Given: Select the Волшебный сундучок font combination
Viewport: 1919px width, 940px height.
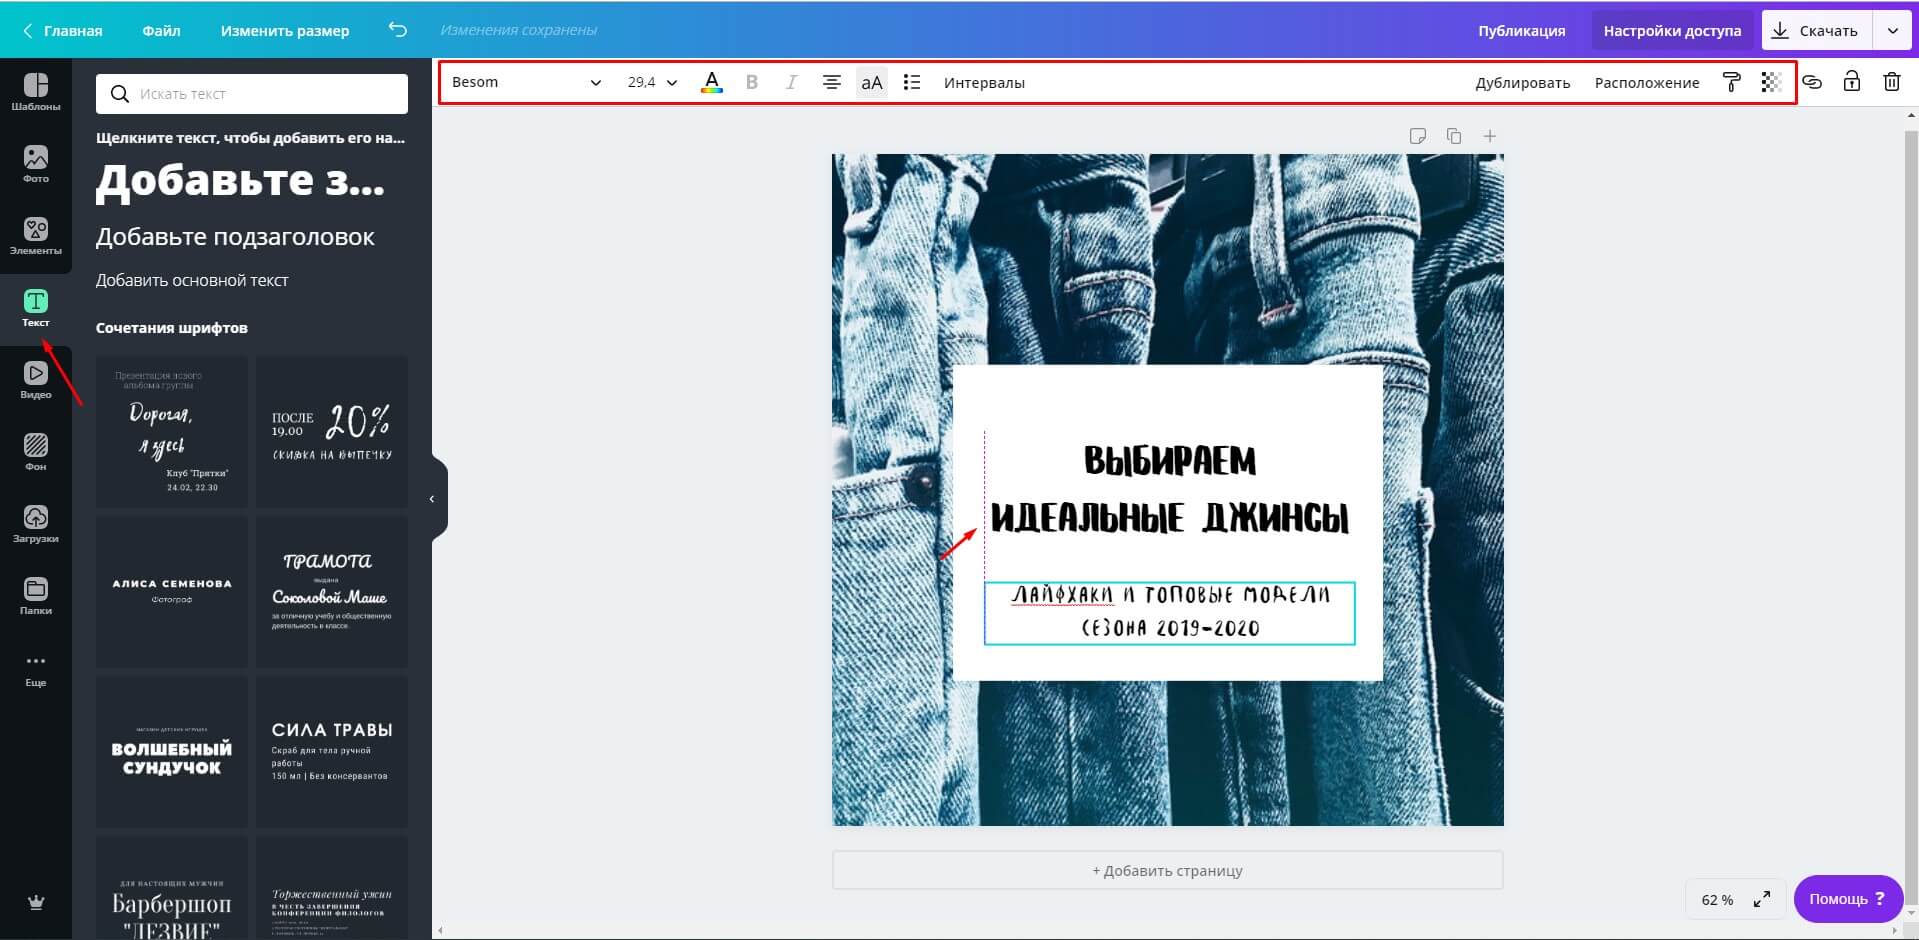Looking at the screenshot, I should point(172,752).
